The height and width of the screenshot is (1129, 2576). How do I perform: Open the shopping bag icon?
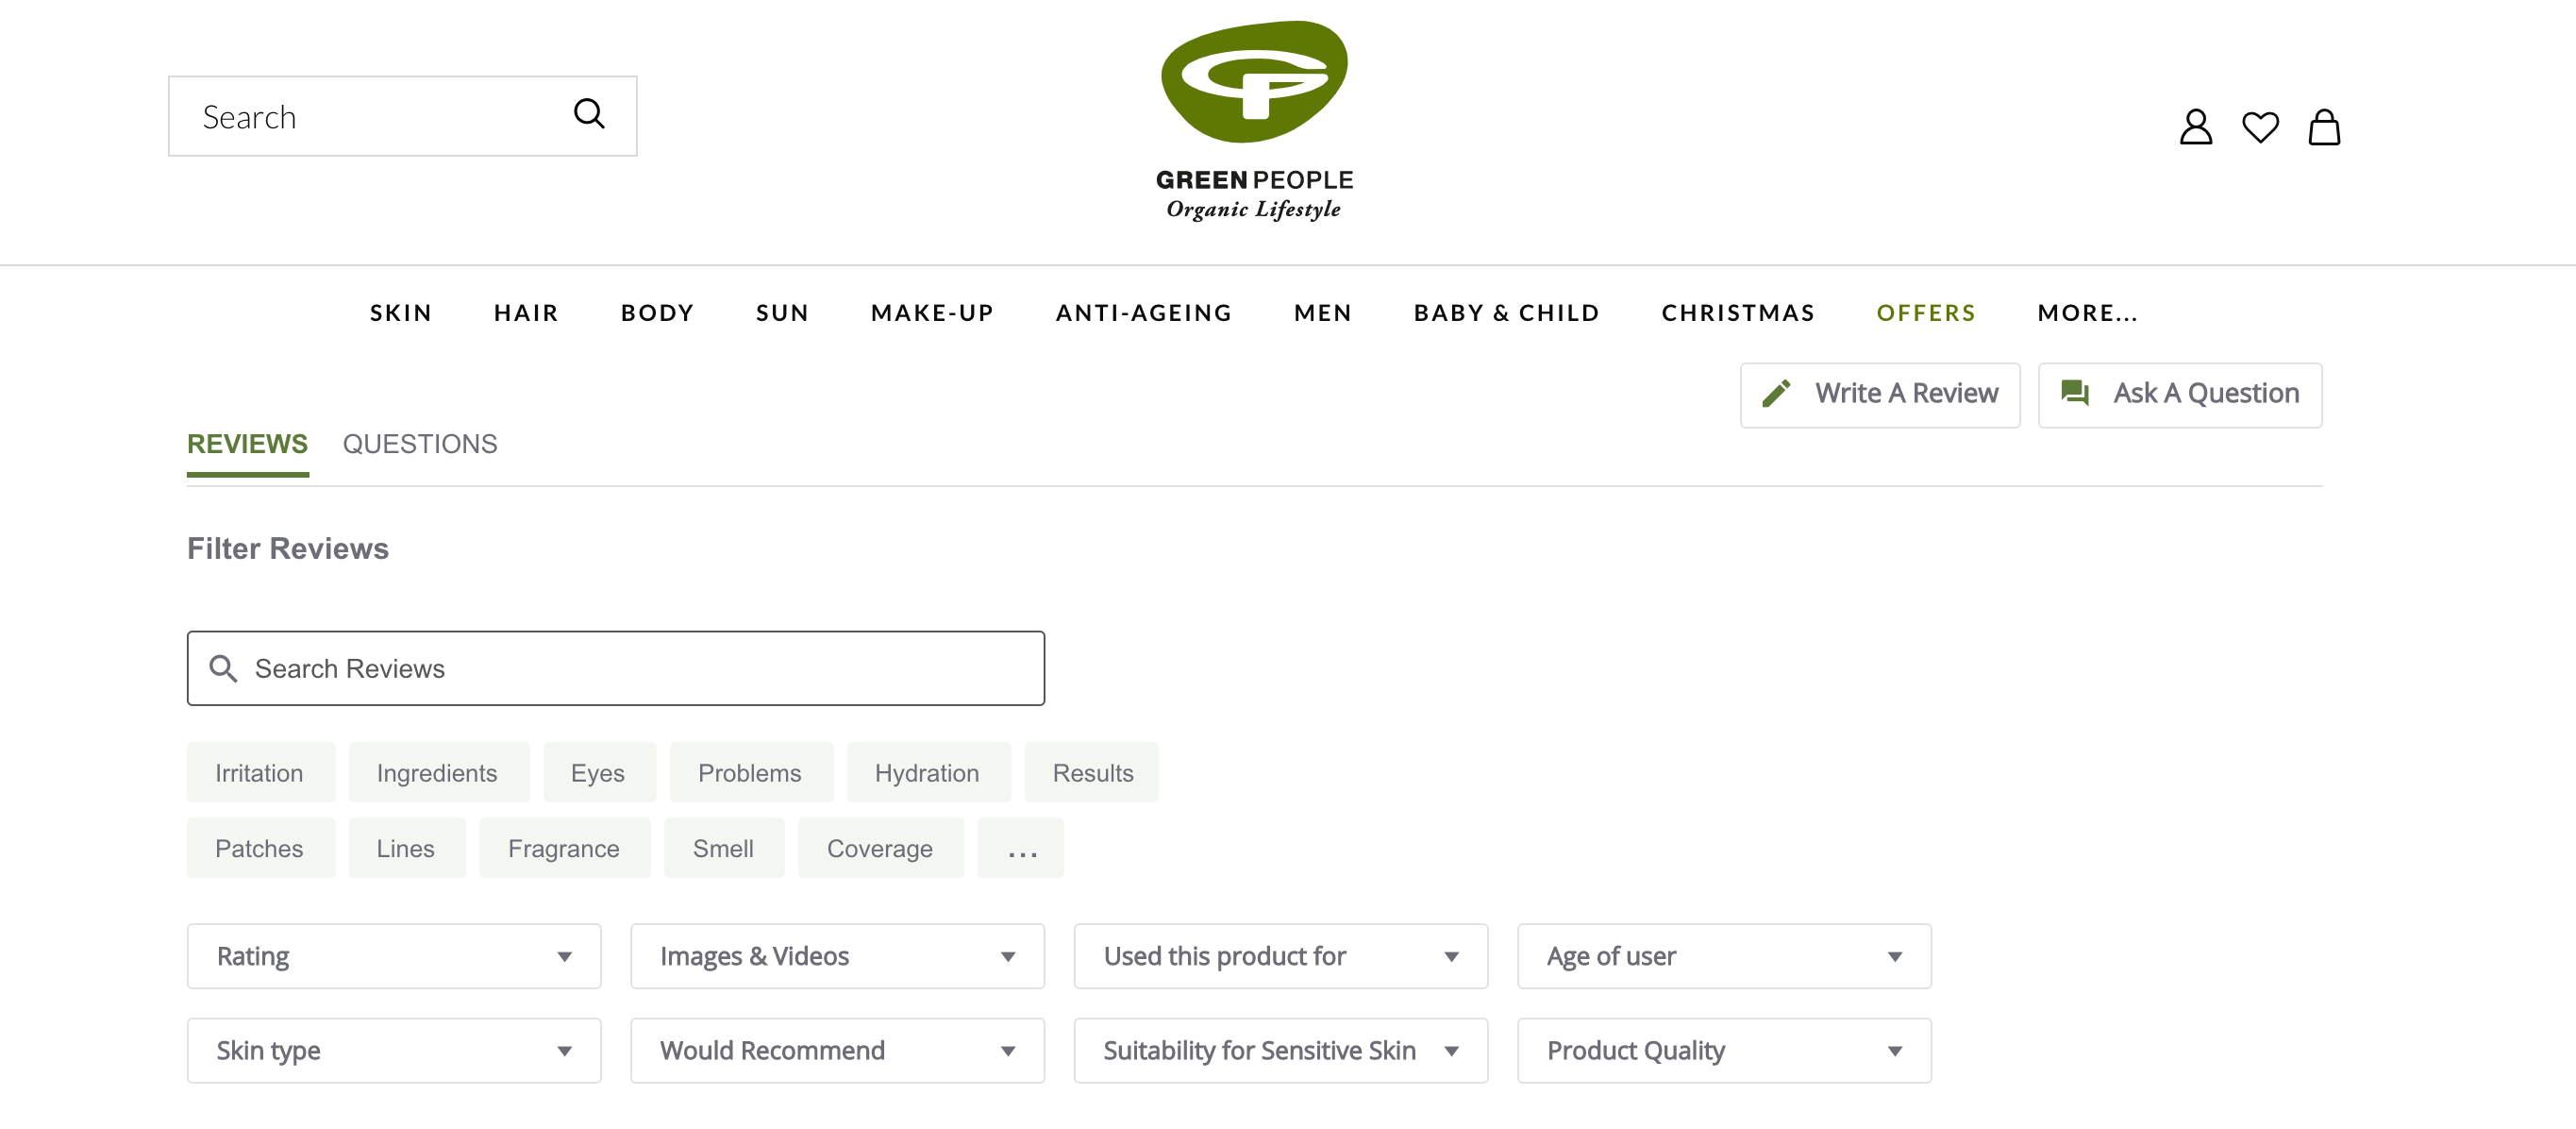coord(2323,127)
